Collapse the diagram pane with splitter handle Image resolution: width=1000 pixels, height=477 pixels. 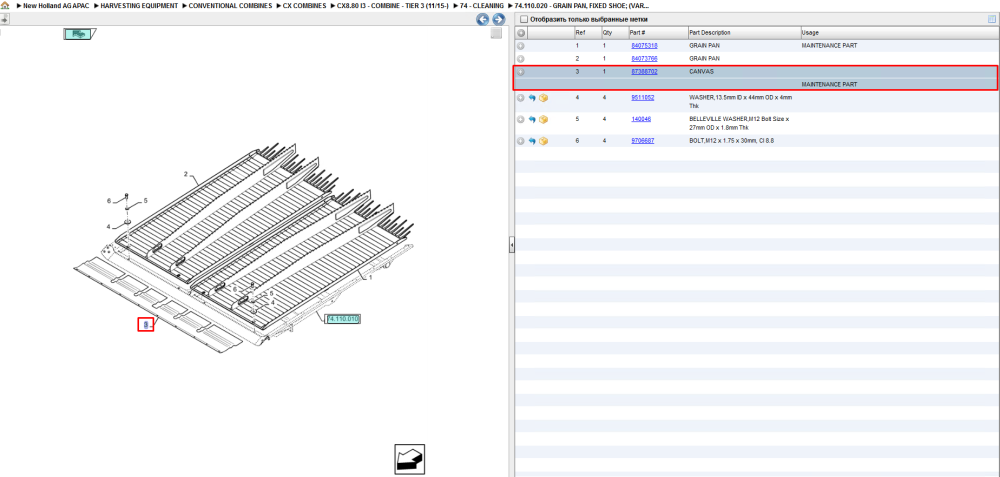pyautogui.click(x=511, y=245)
